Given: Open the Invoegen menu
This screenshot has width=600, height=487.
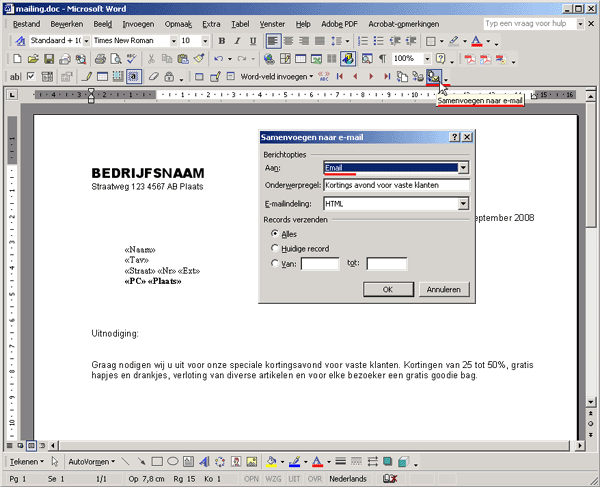Looking at the screenshot, I should point(139,22).
